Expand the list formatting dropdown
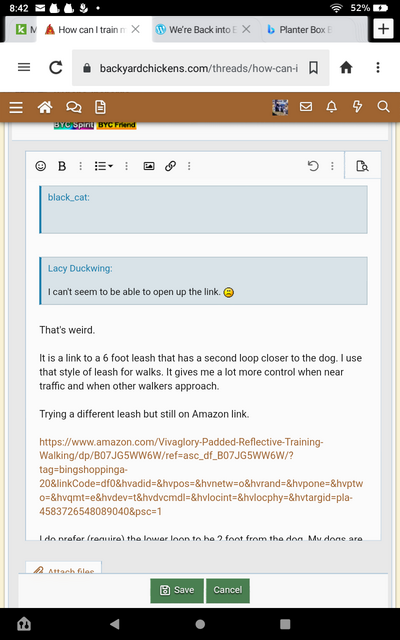This screenshot has width=400, height=640. [x=104, y=166]
